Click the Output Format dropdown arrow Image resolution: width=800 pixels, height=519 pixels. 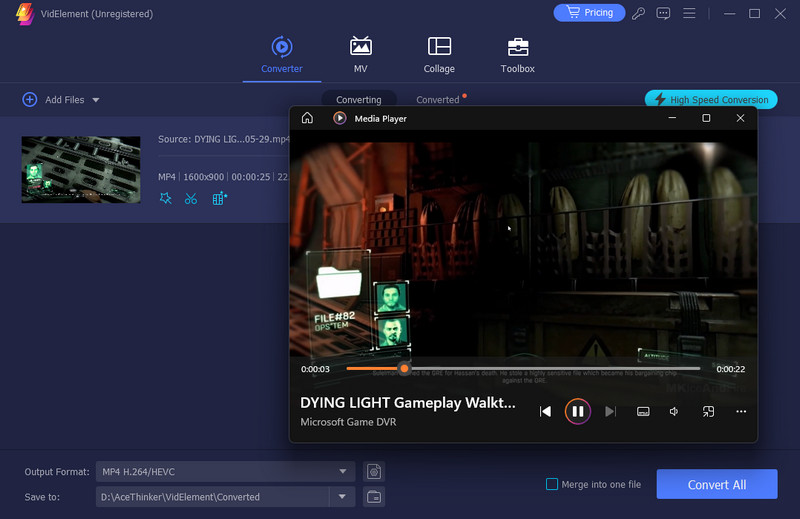(x=343, y=472)
